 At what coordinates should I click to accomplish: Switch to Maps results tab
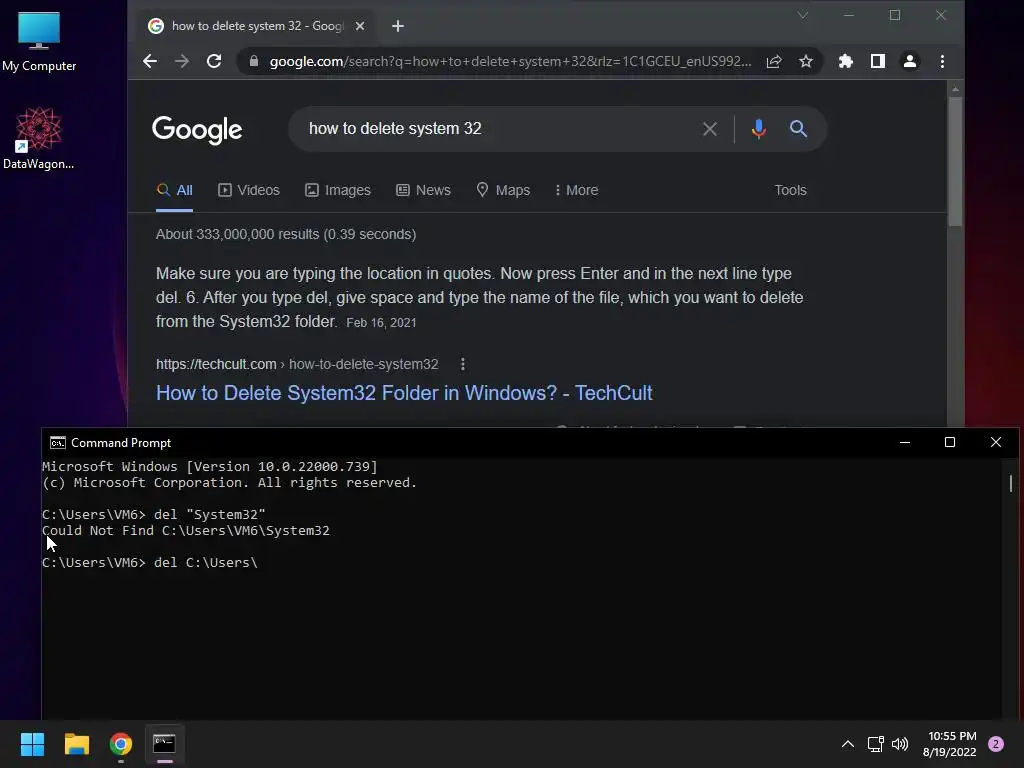[503, 190]
